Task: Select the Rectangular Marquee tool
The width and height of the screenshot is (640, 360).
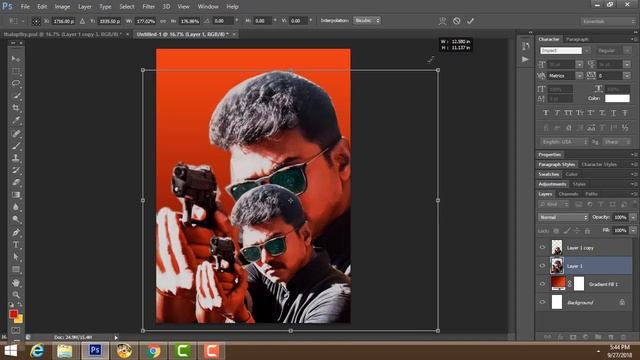Action: coord(16,71)
